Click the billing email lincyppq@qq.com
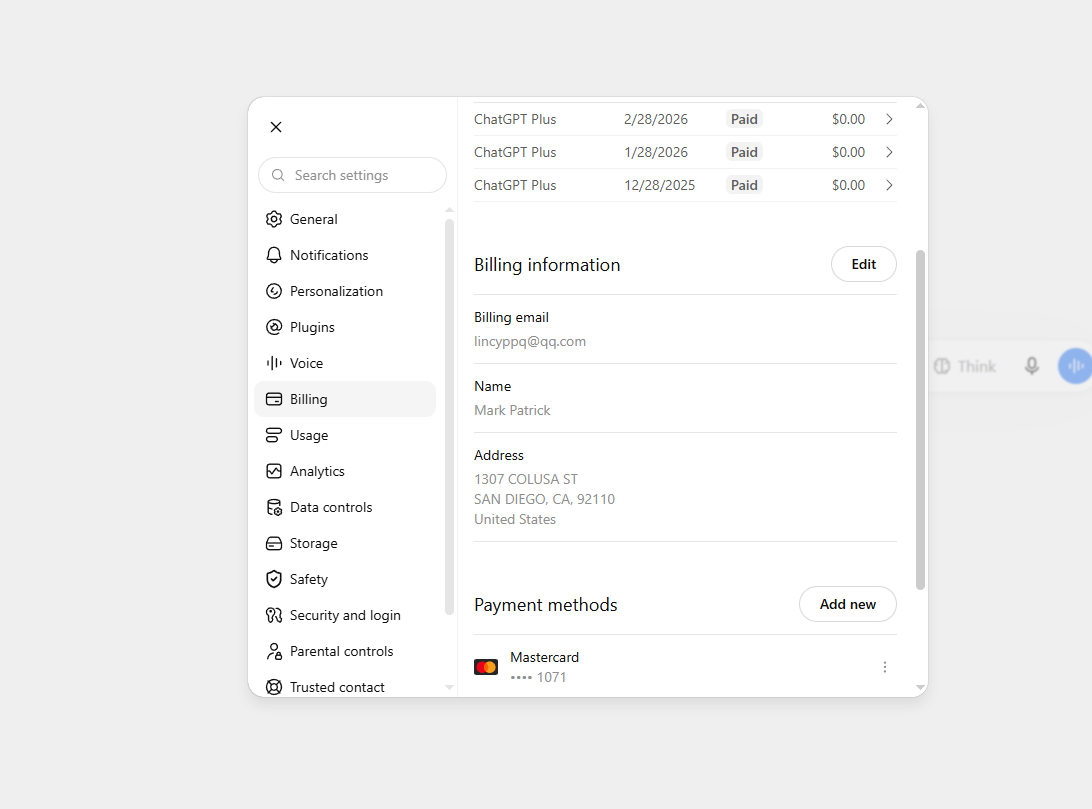1092x809 pixels. click(x=530, y=342)
